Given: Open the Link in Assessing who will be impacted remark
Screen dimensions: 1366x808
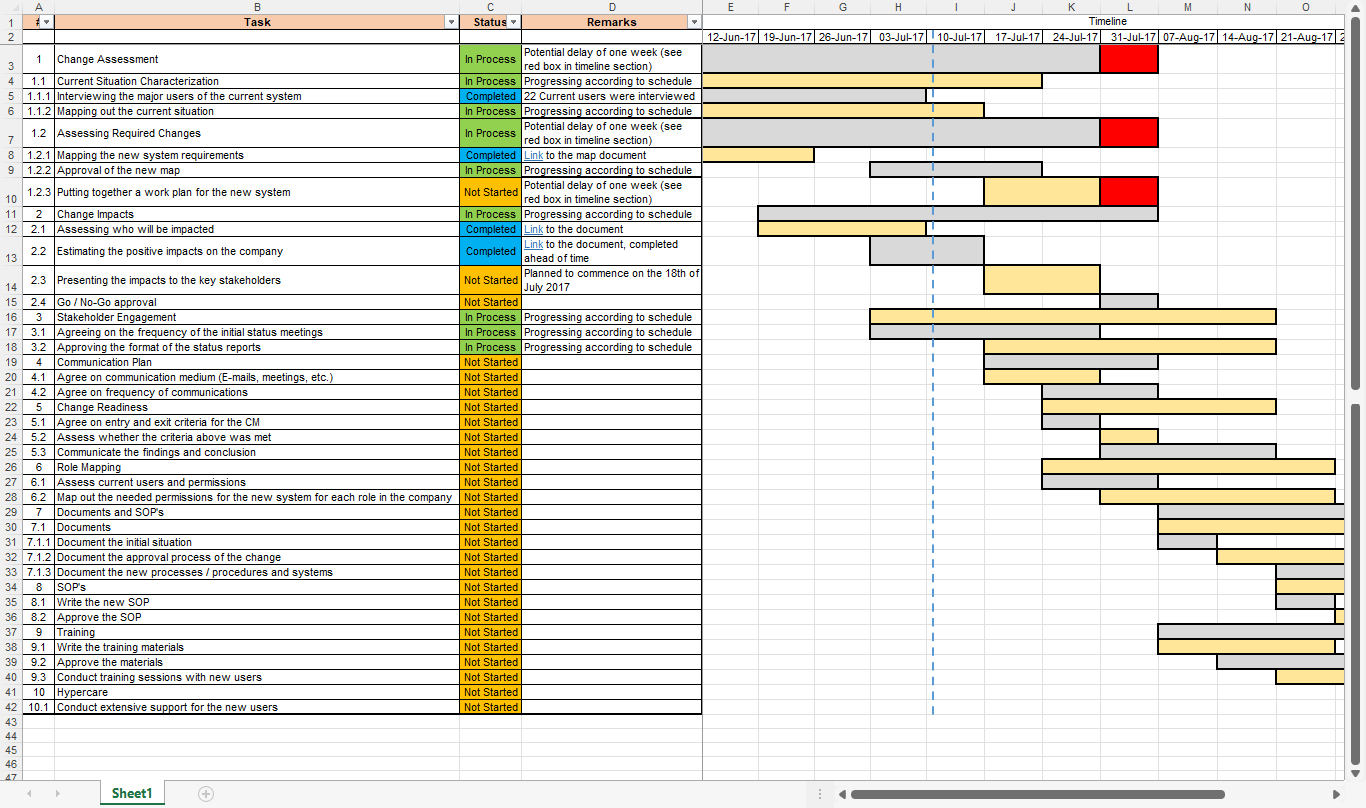Looking at the screenshot, I should point(533,229).
